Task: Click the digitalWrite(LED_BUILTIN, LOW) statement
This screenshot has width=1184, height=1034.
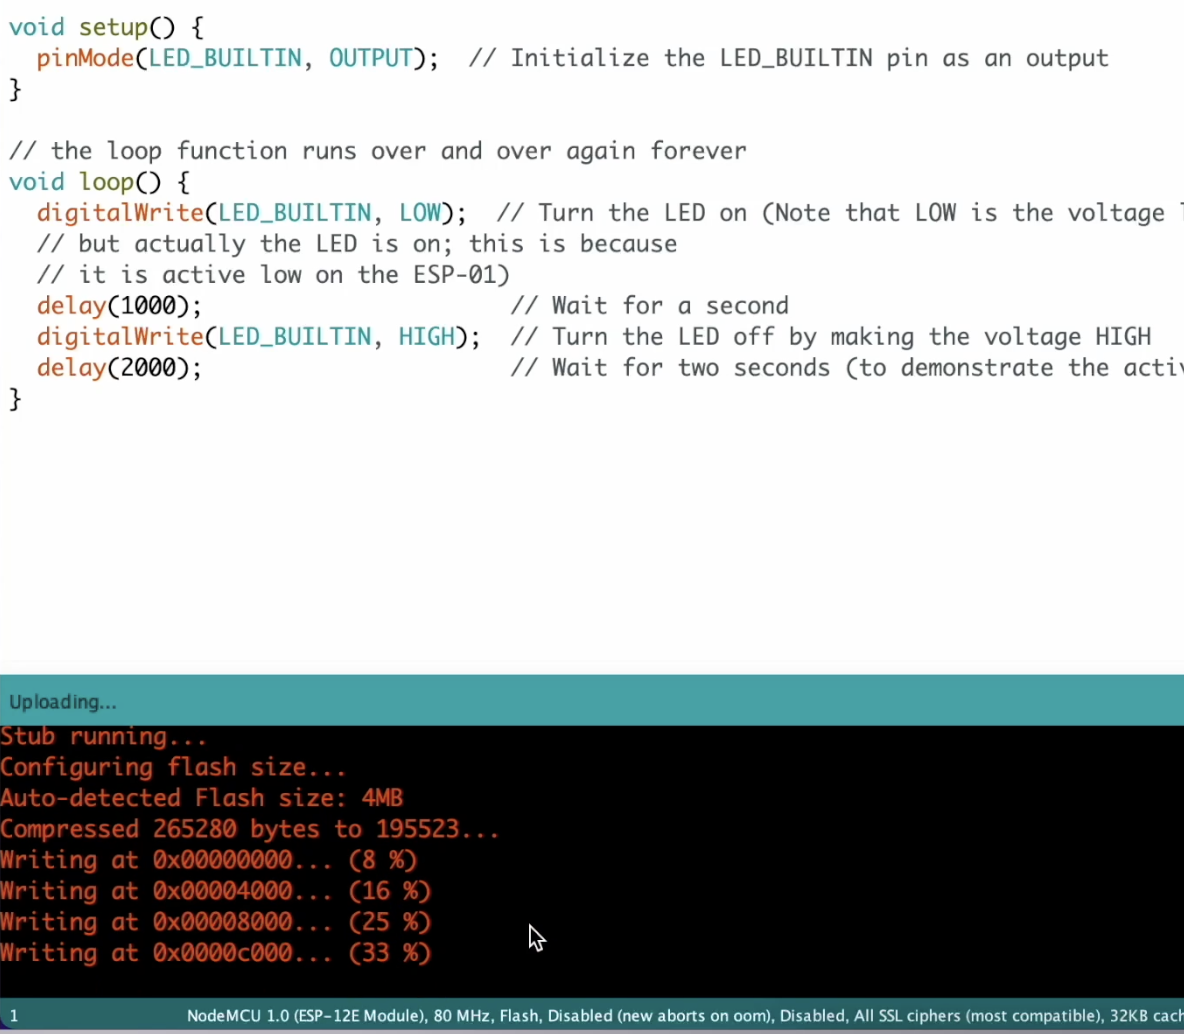Action: coord(251,213)
